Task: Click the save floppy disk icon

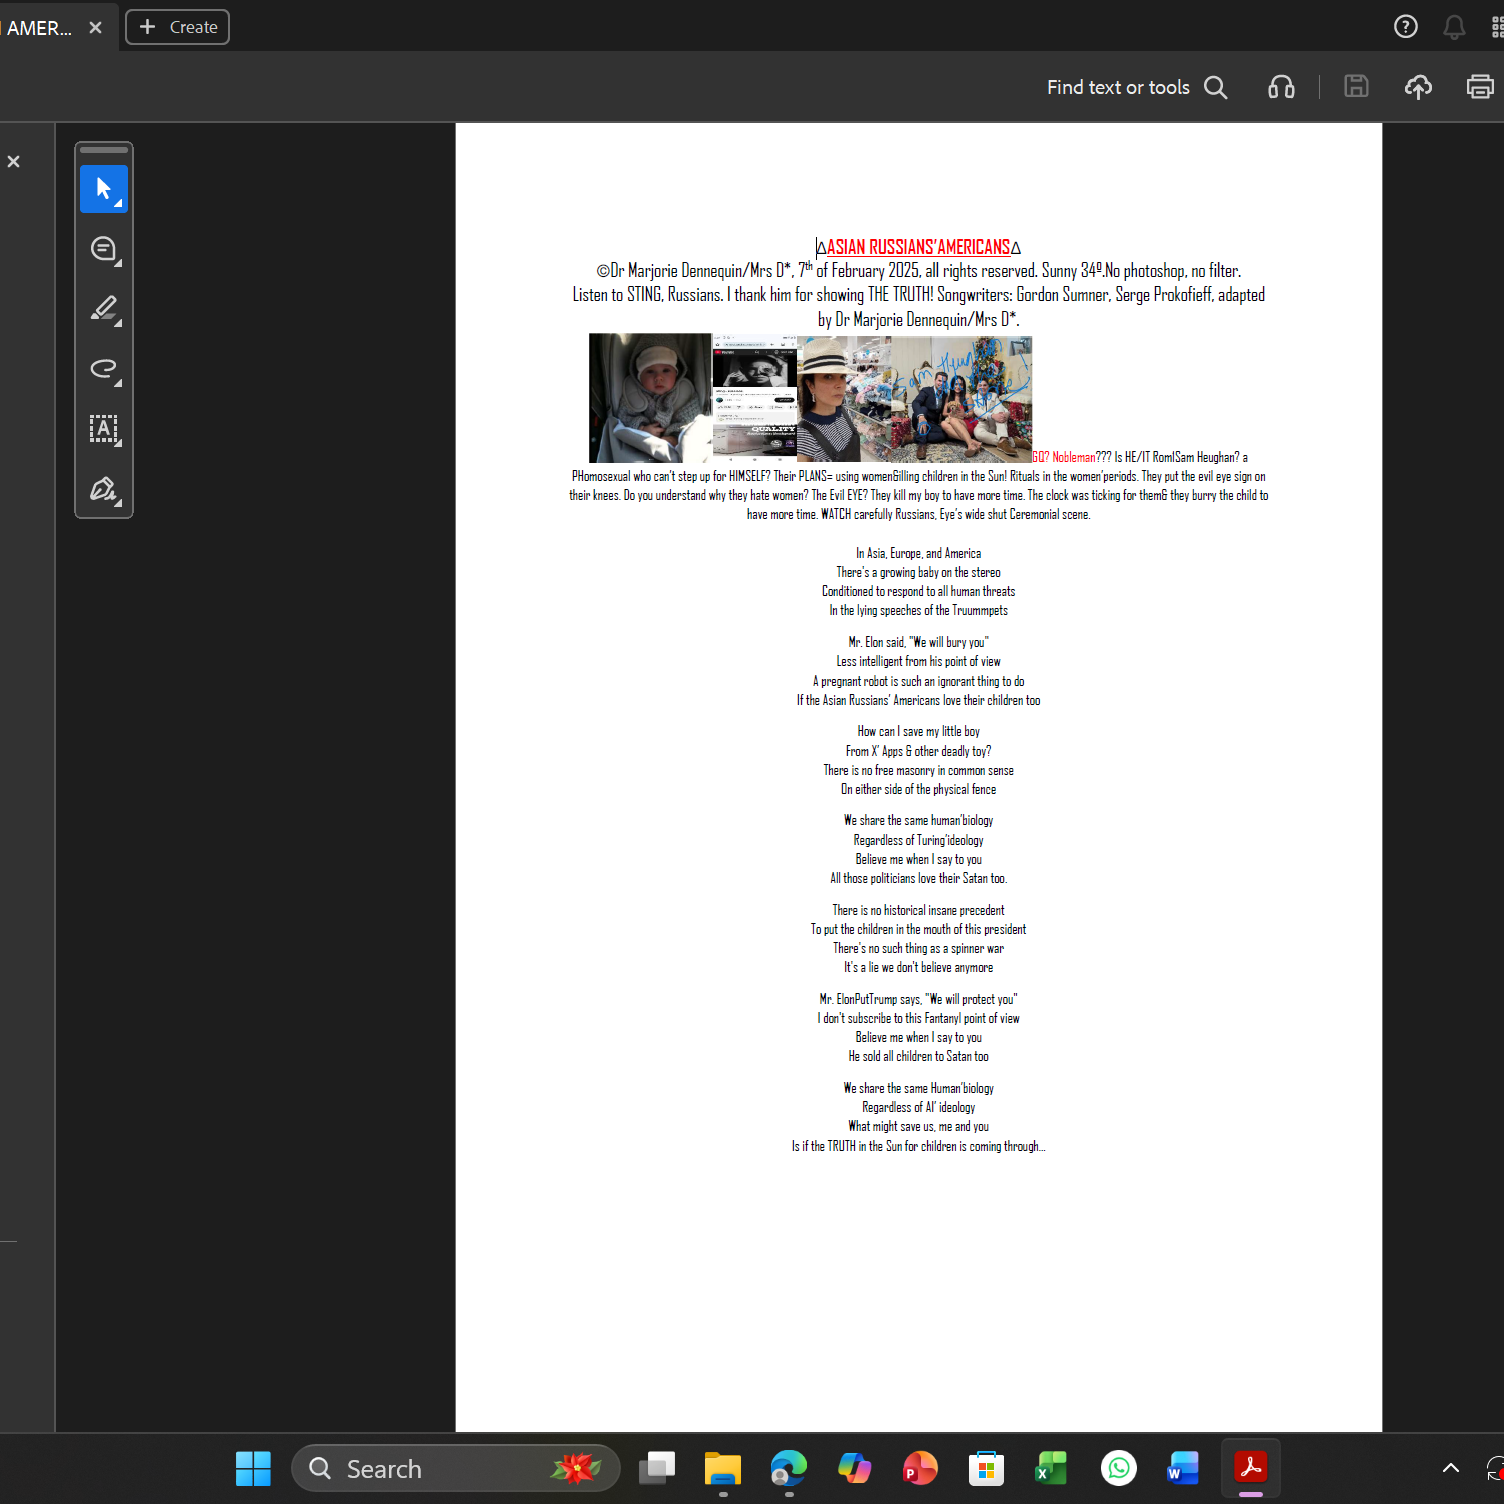Action: pos(1356,87)
